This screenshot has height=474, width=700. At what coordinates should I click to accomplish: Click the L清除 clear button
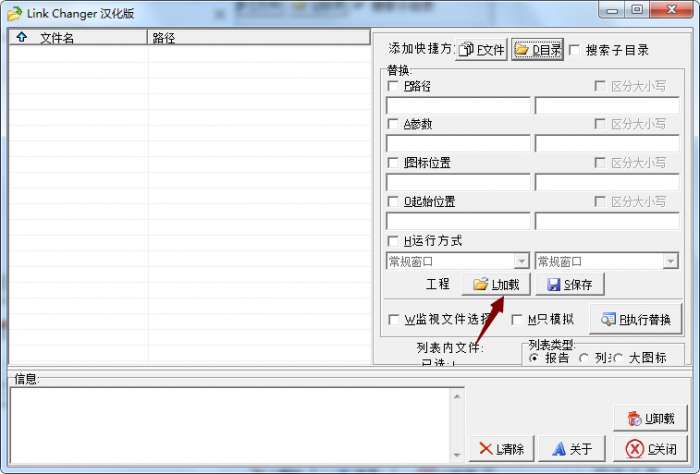click(501, 449)
